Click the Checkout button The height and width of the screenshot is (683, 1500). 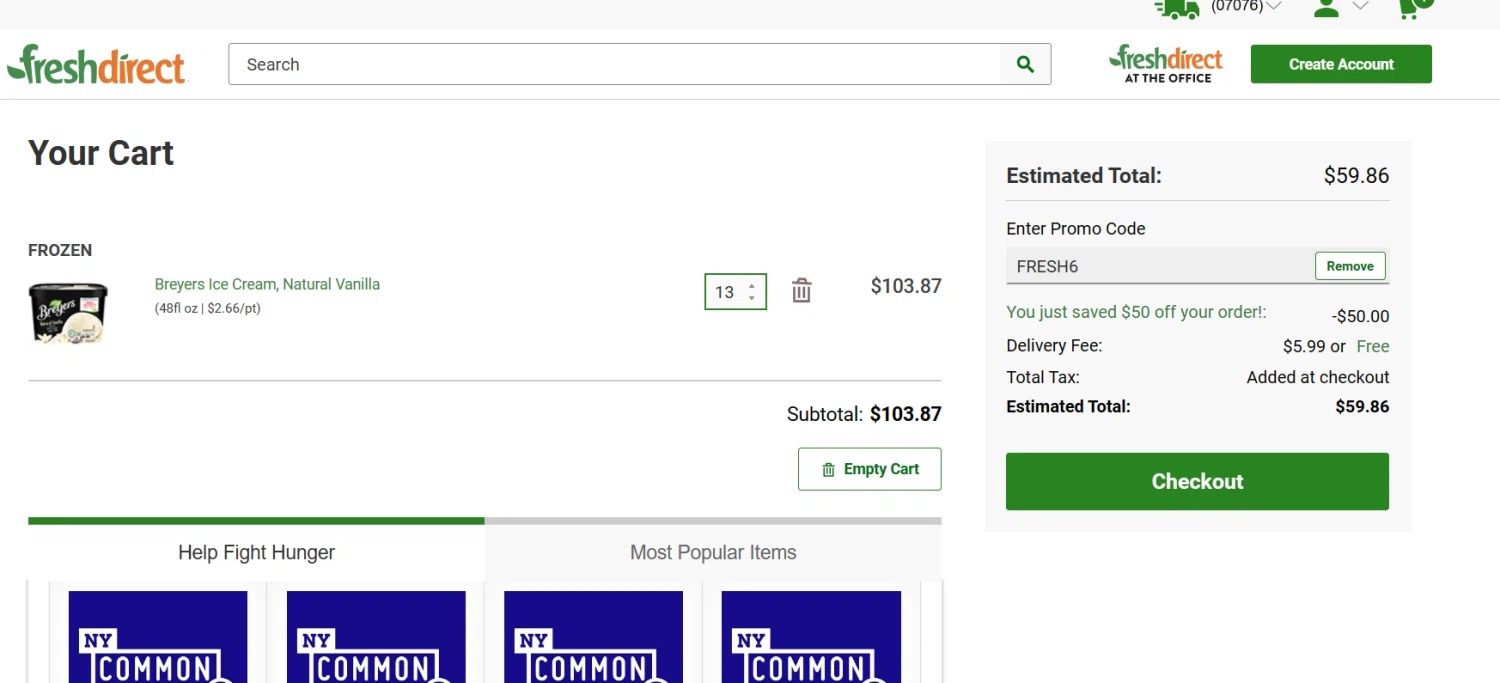[x=1197, y=481]
